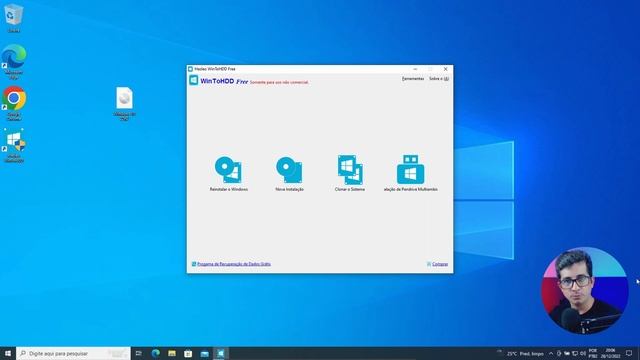Open Microsoft Store from the taskbar
This screenshot has width=640, height=360.
coord(188,353)
